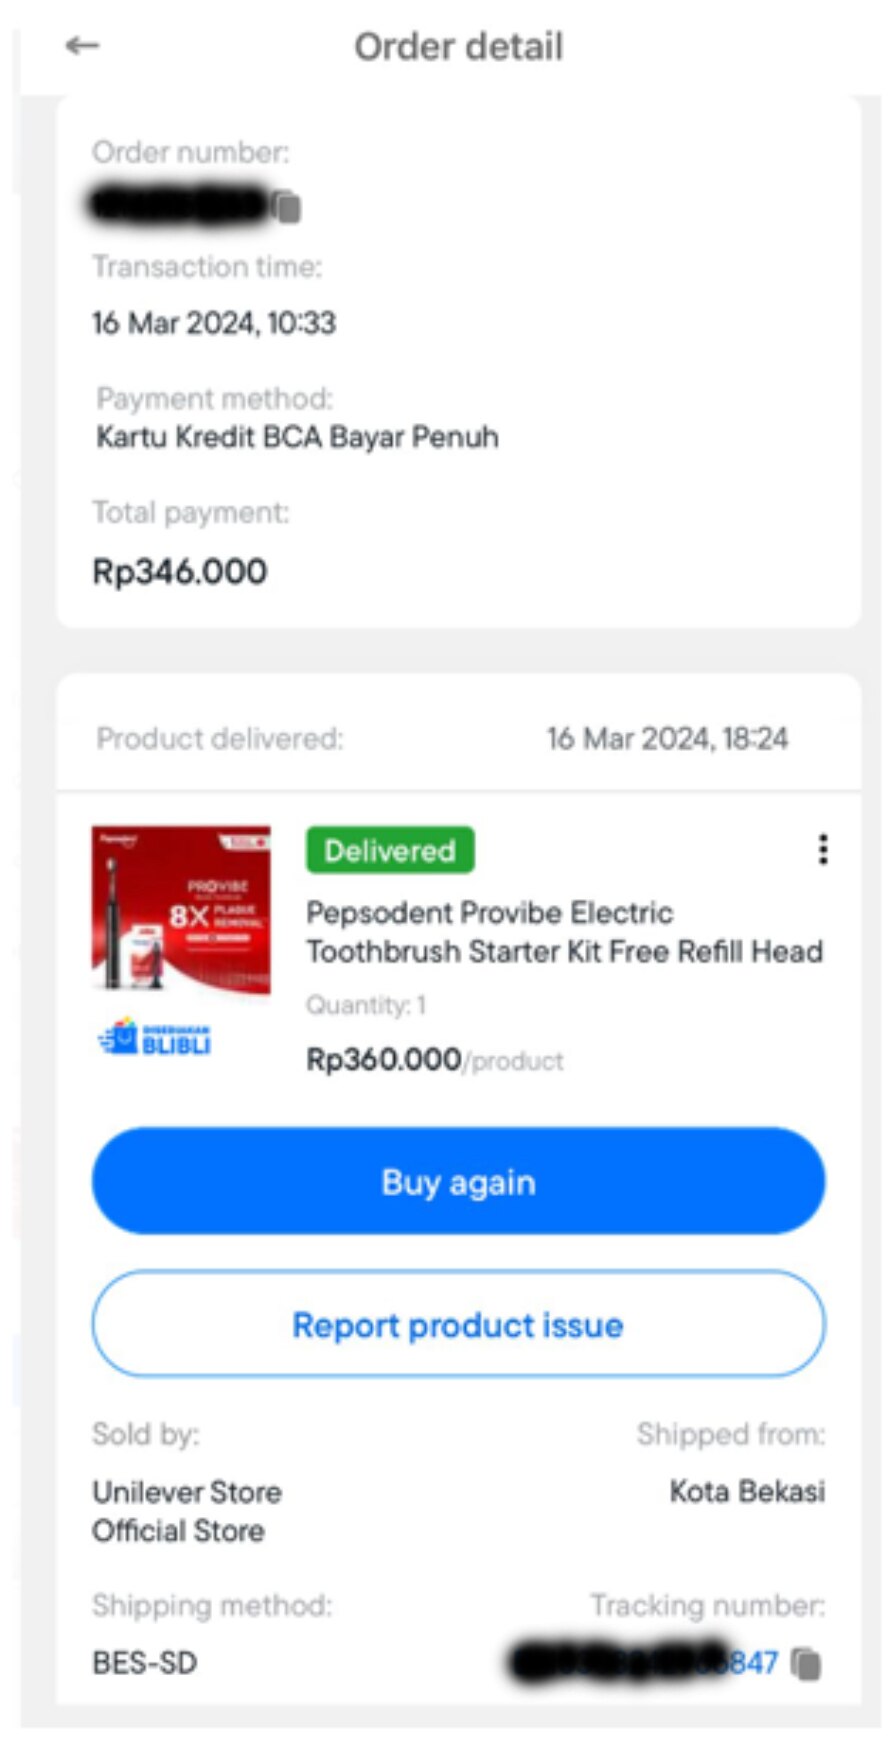Select the BES-SD shipping method text
This screenshot has height=1744, width=892.
tap(145, 1663)
